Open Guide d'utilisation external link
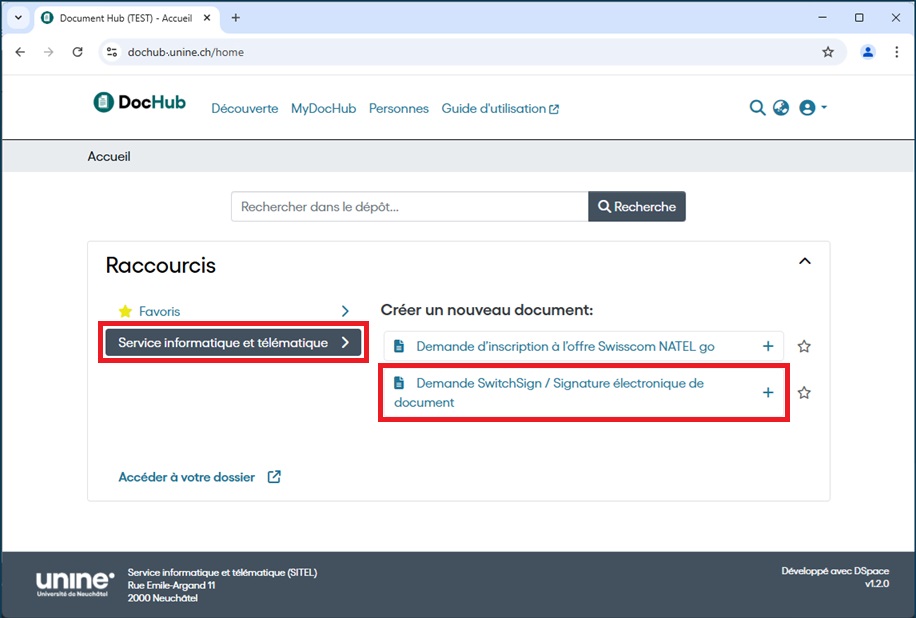Screen dimensions: 916x618 coord(500,109)
